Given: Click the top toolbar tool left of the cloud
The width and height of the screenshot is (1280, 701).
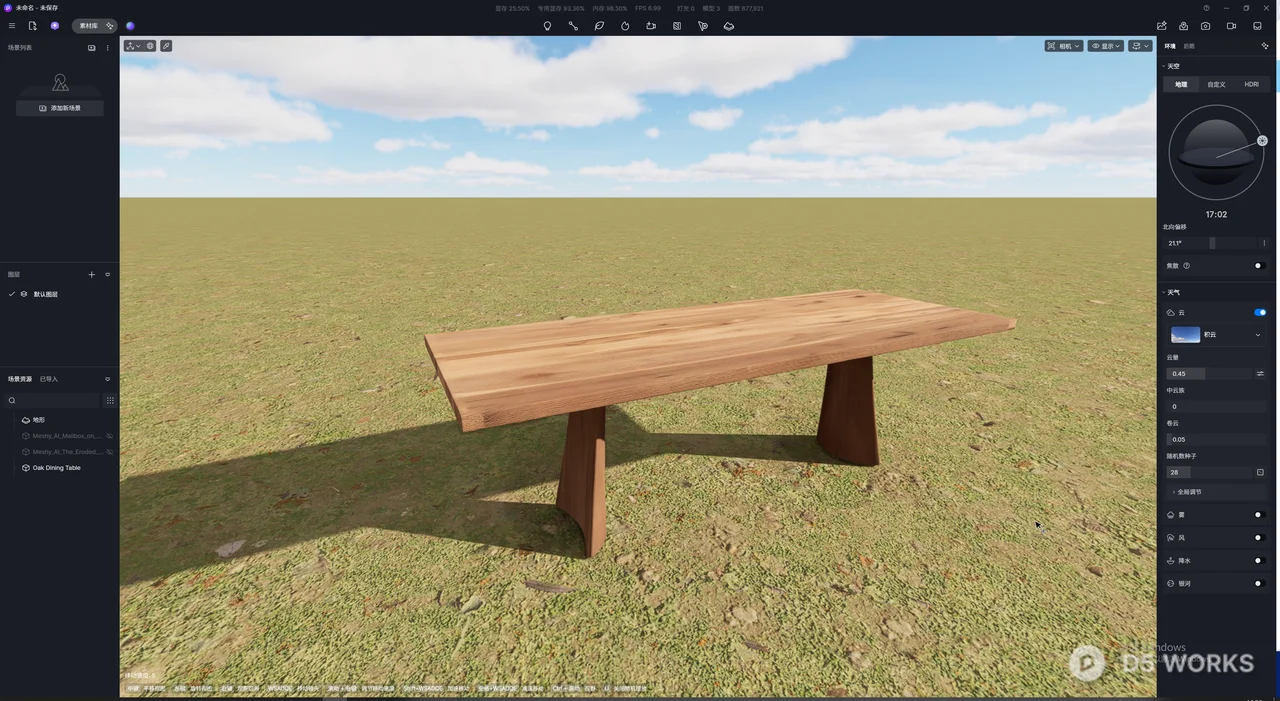Looking at the screenshot, I should point(703,26).
